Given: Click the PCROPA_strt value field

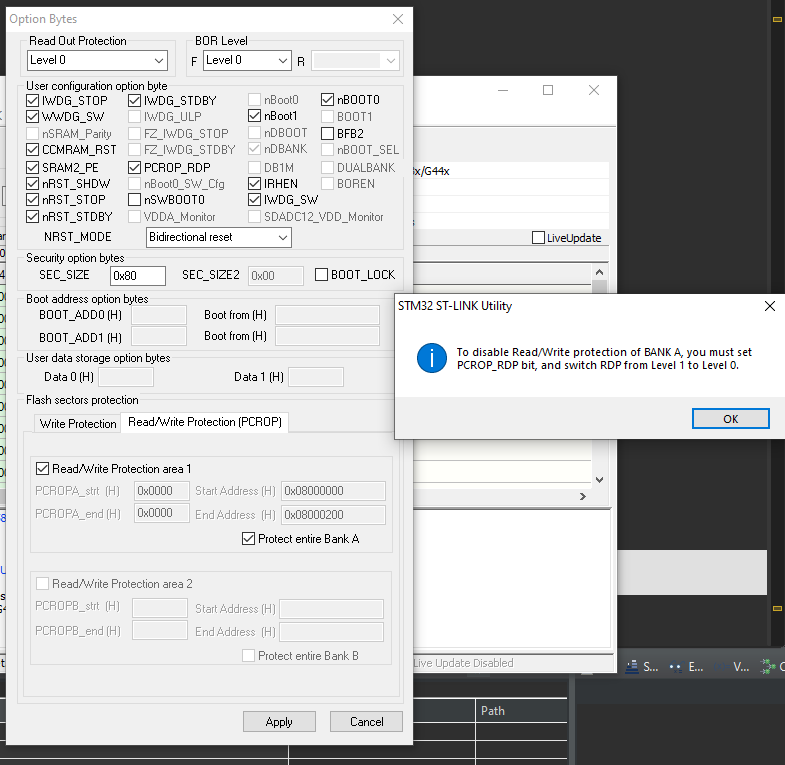Looking at the screenshot, I should [162, 491].
